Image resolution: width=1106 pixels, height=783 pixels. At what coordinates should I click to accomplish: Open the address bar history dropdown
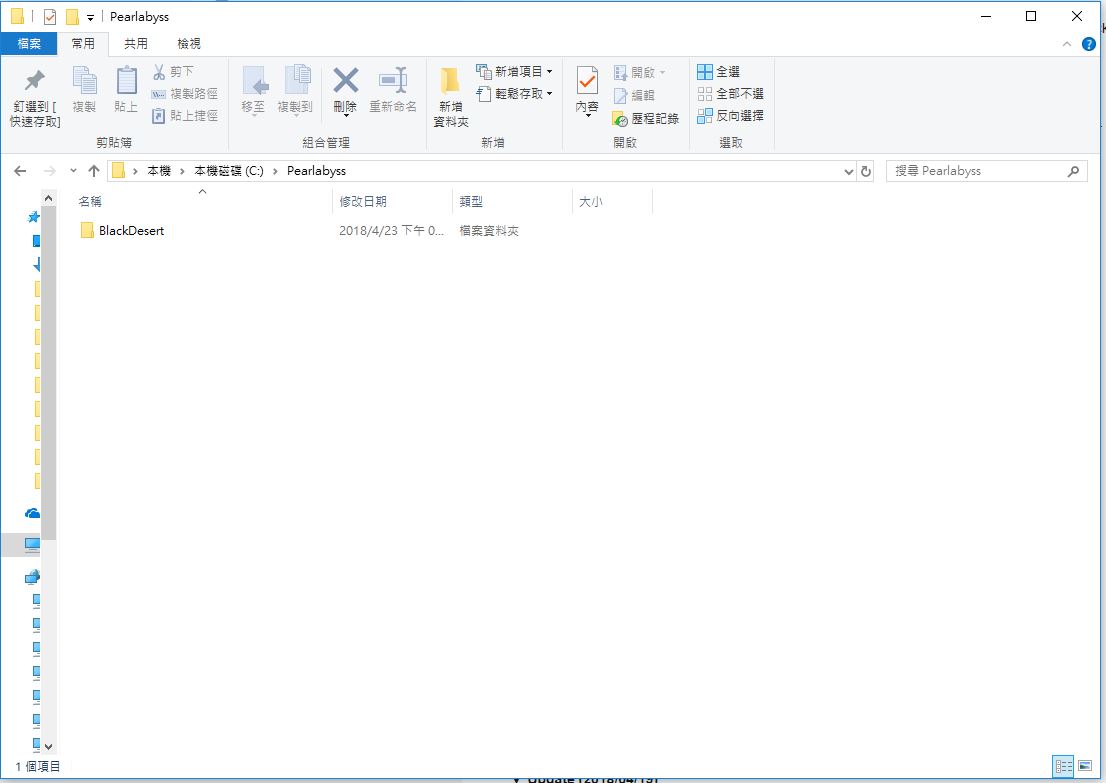pyautogui.click(x=849, y=171)
